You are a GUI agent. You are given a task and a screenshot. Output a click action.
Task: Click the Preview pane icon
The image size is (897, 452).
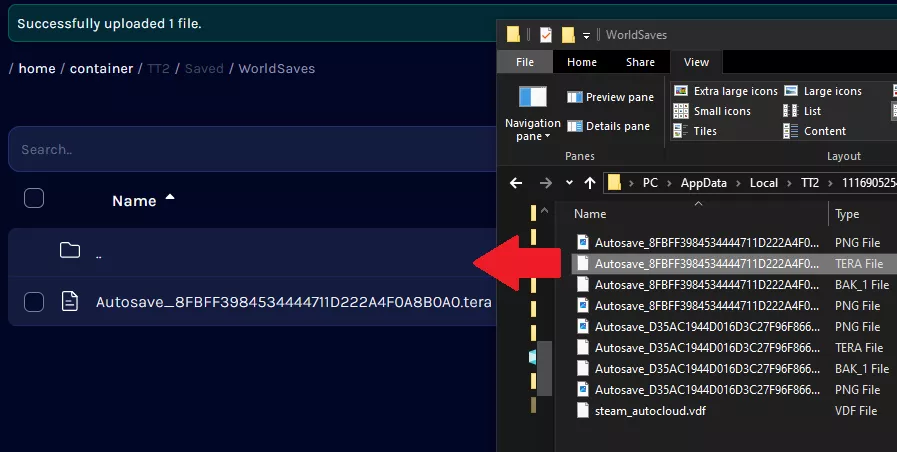[x=574, y=97]
